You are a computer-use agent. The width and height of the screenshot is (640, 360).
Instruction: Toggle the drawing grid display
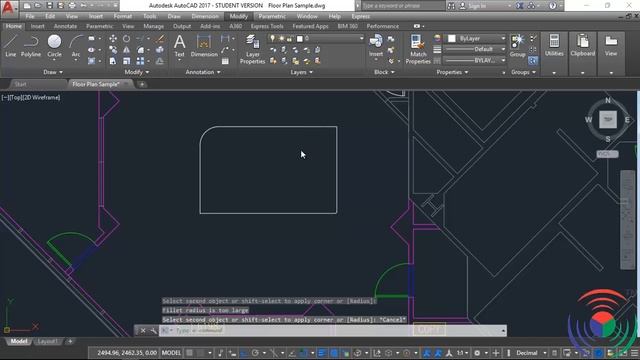[189, 353]
